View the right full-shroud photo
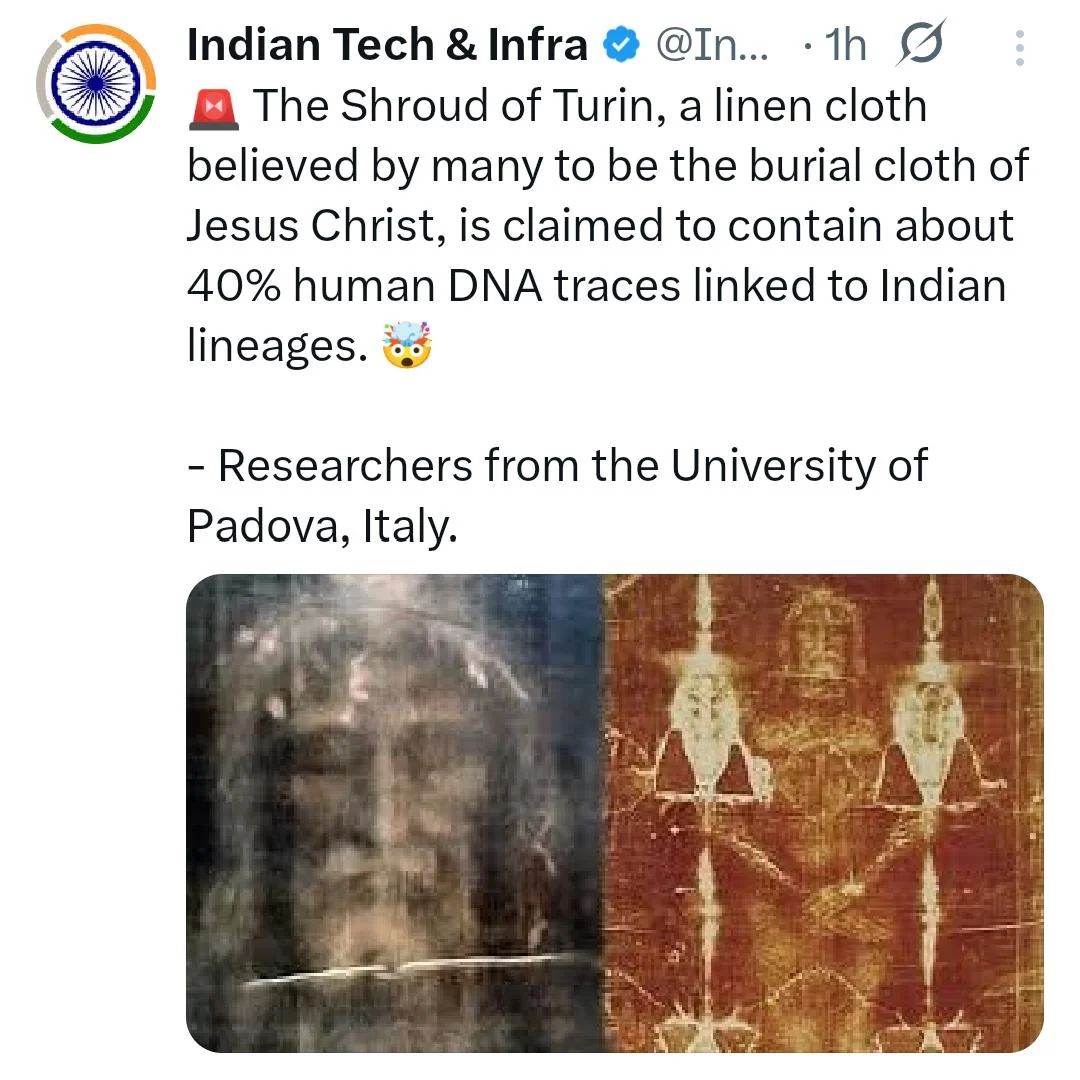The height and width of the screenshot is (1080, 1080). click(x=822, y=812)
